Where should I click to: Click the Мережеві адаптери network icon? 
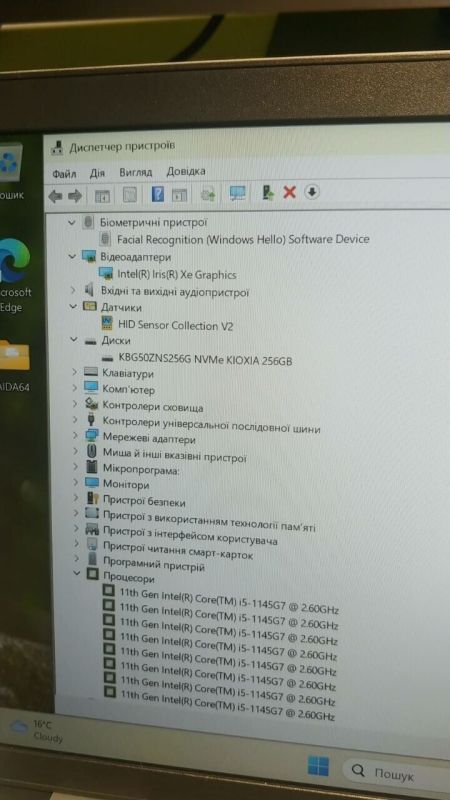[x=92, y=436]
